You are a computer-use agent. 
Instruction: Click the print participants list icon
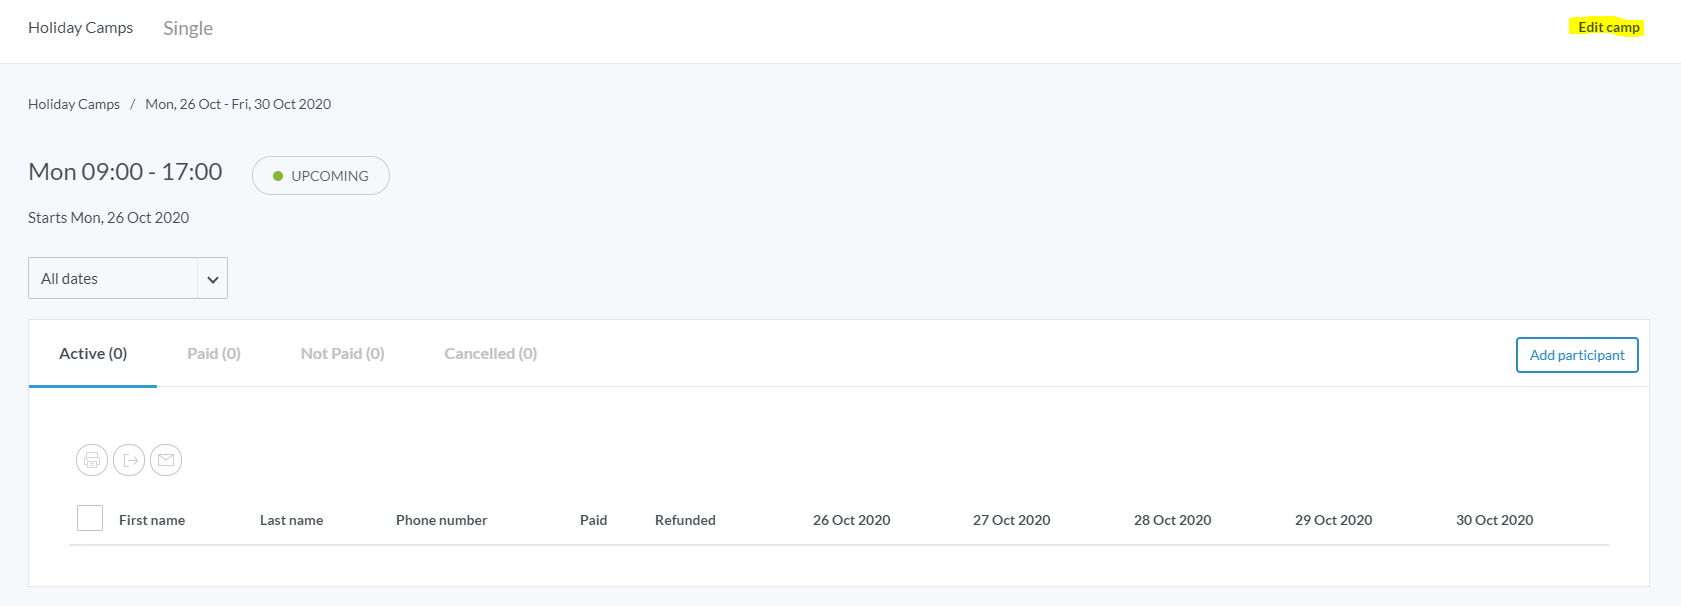pos(92,460)
